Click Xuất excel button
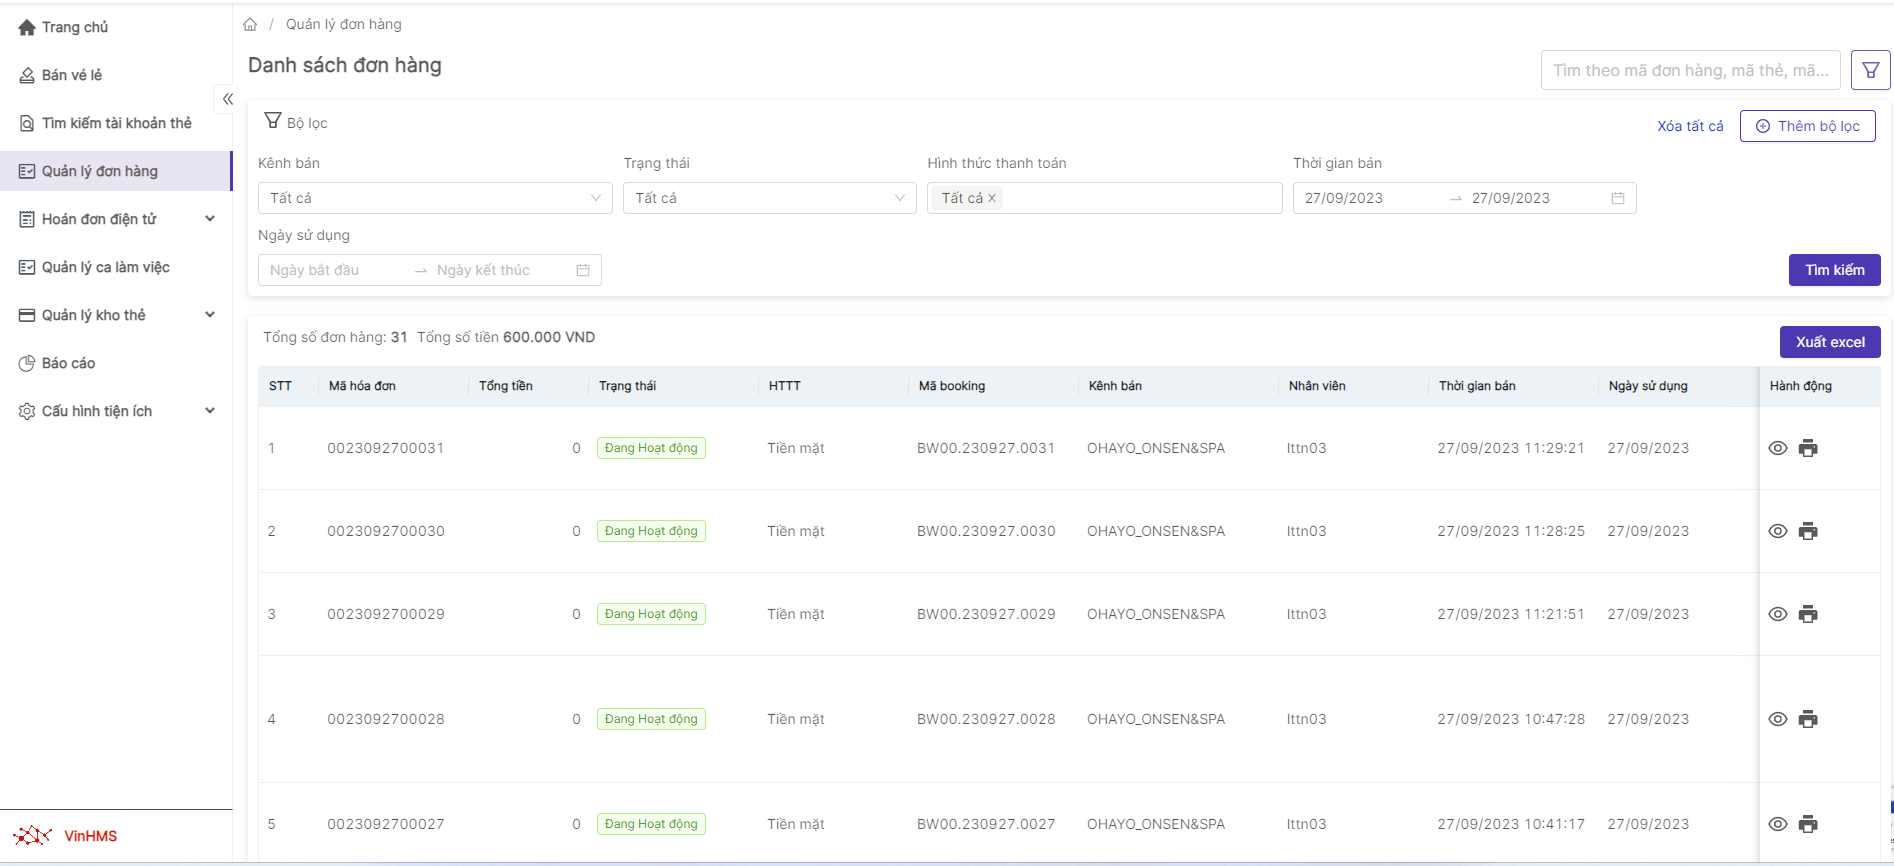Screen dimensions: 1894x866 tap(1829, 342)
